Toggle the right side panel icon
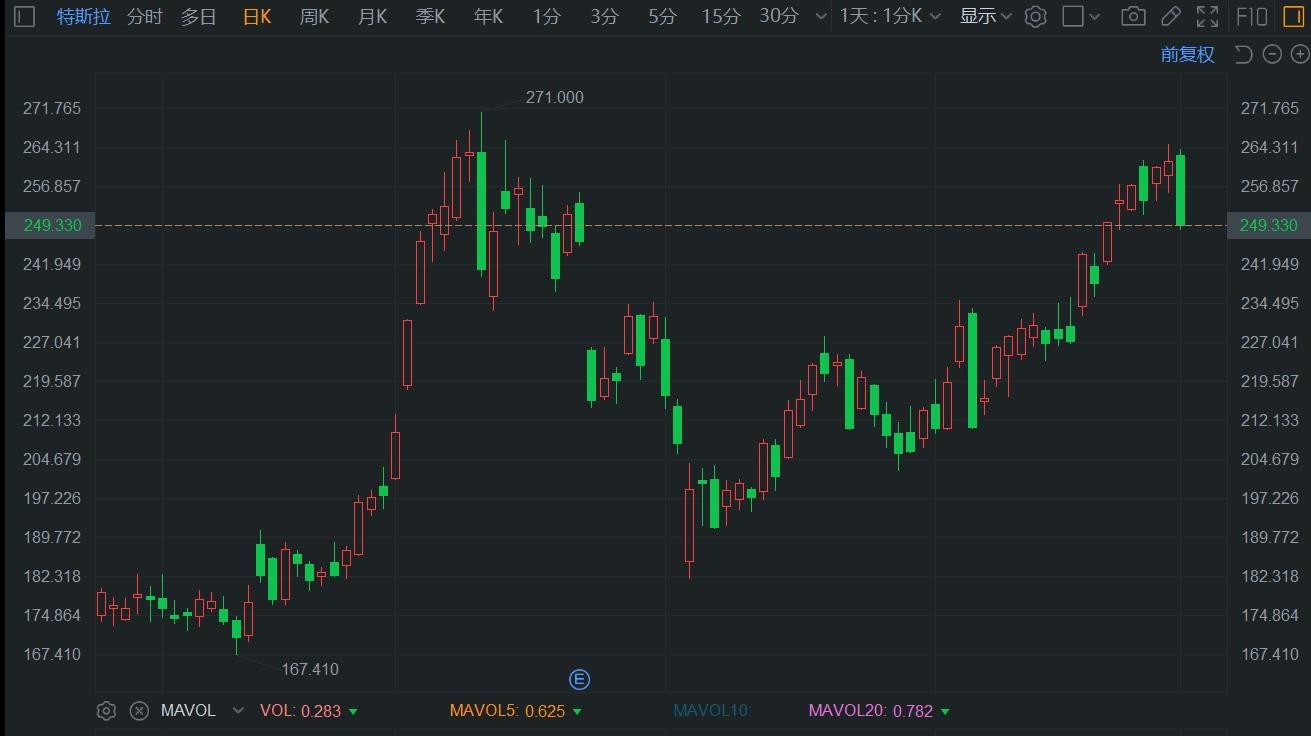Screen dimensions: 1311x736 1292,16
